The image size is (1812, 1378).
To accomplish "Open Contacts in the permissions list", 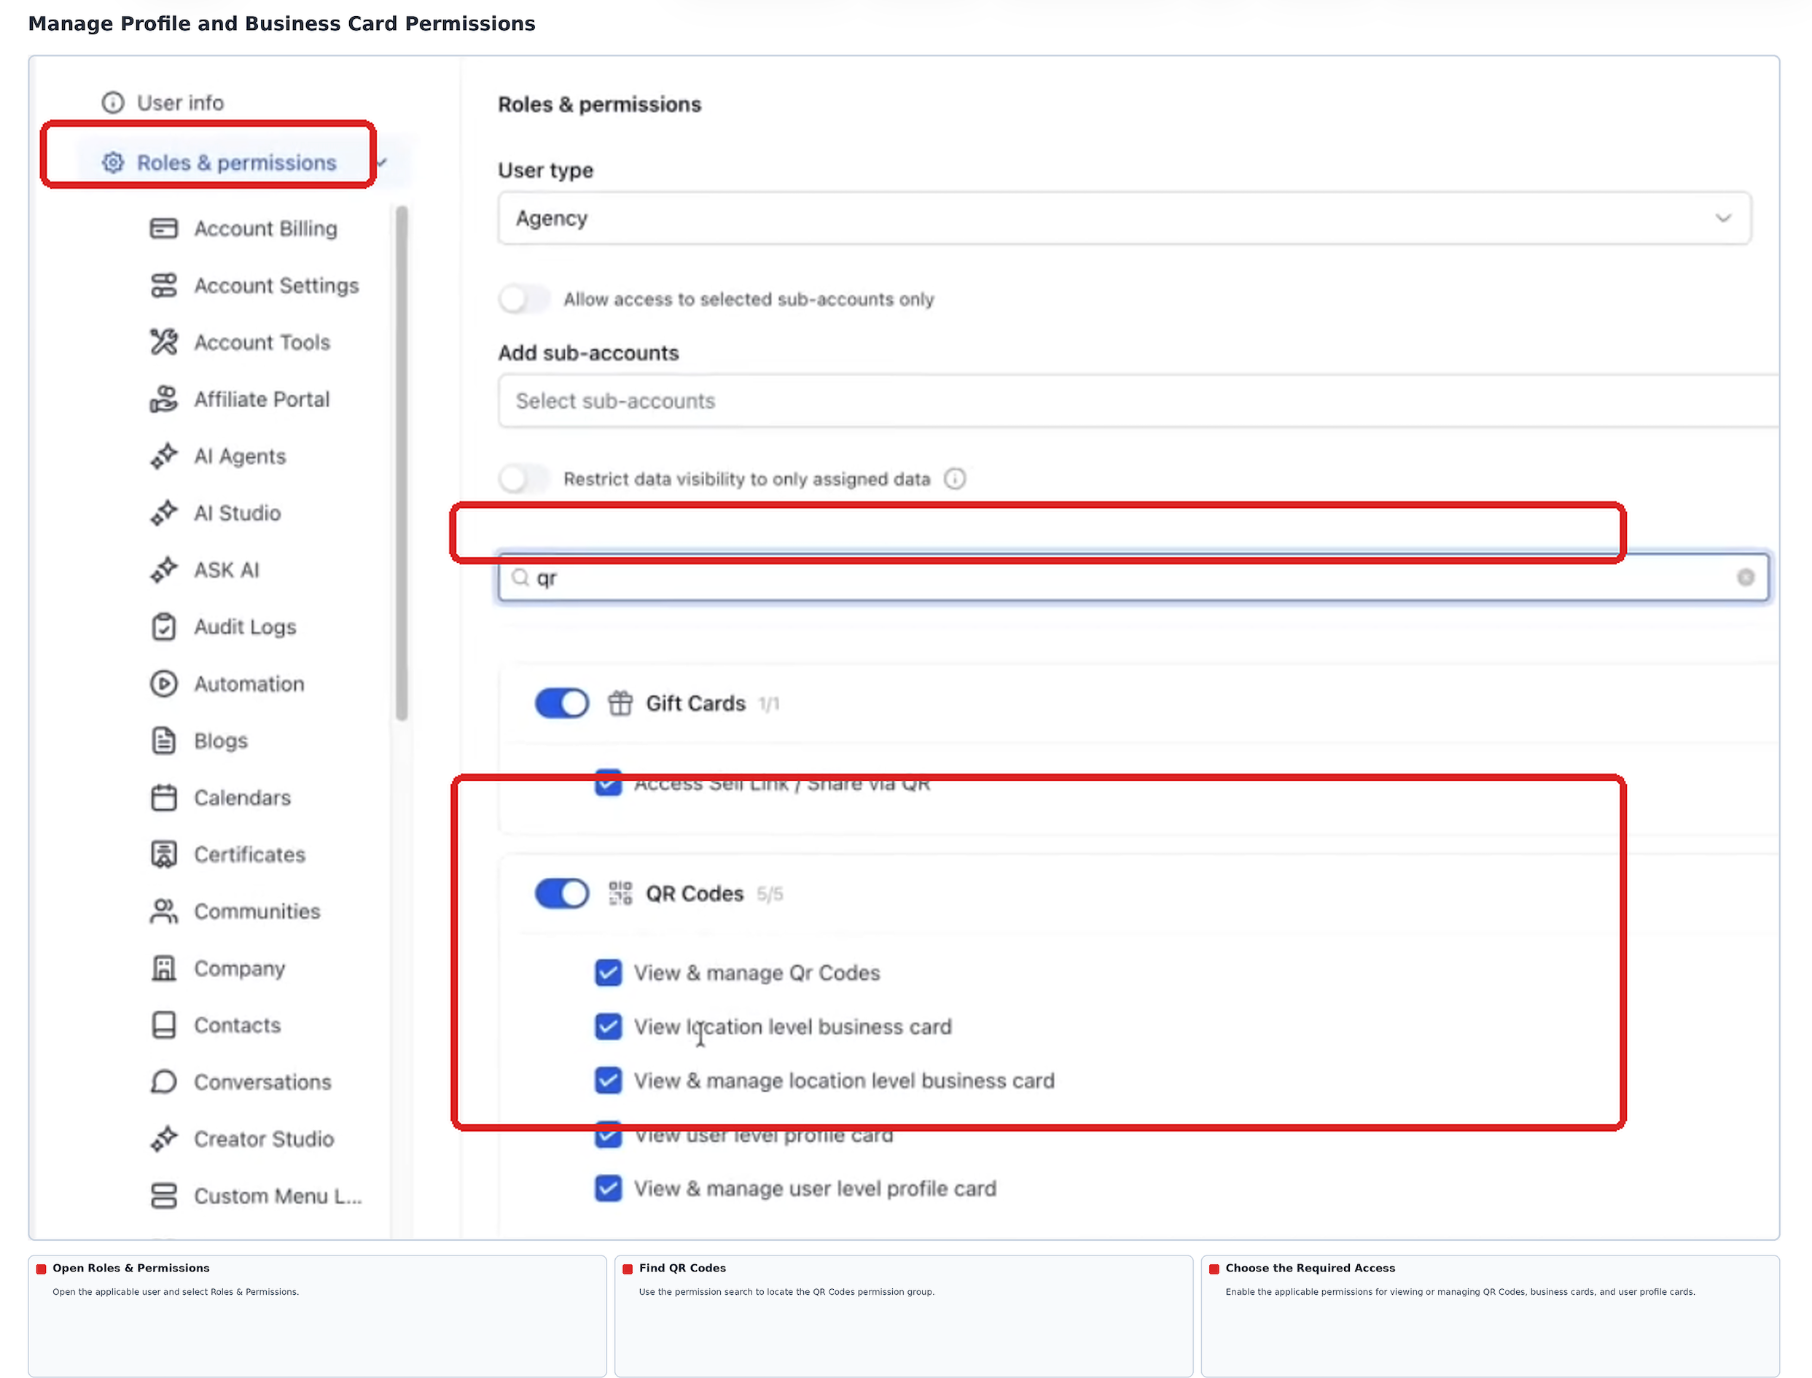I will click(237, 1025).
